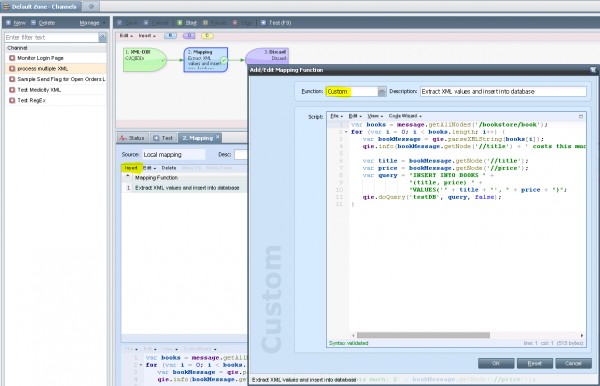Click the Default Zone - Channels tab
This screenshot has width=600, height=386.
41,7
